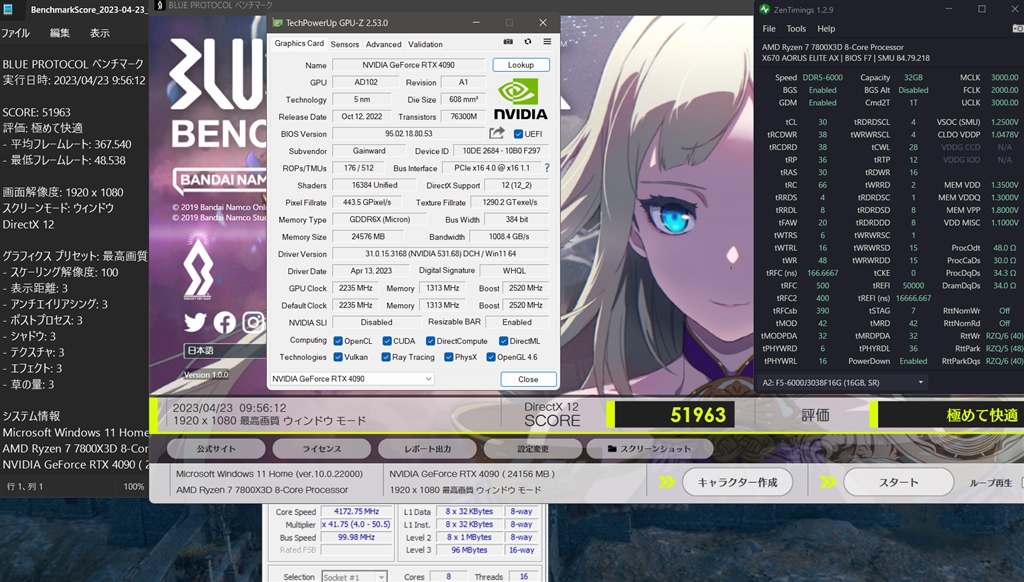Click the score value 51963
1024x582 pixels.
[698, 415]
